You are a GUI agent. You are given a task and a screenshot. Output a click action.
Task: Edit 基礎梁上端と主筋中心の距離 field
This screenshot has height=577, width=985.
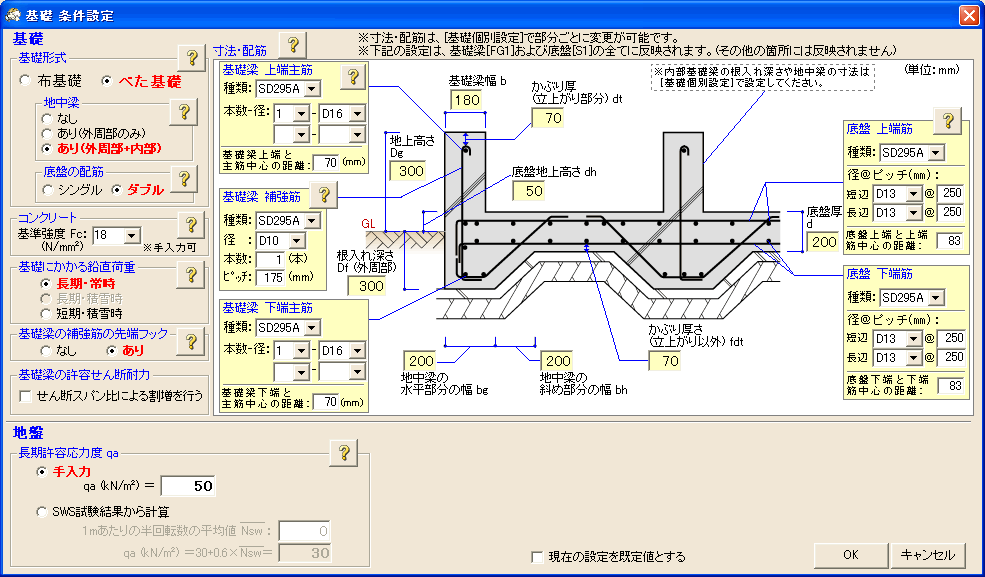pos(326,163)
